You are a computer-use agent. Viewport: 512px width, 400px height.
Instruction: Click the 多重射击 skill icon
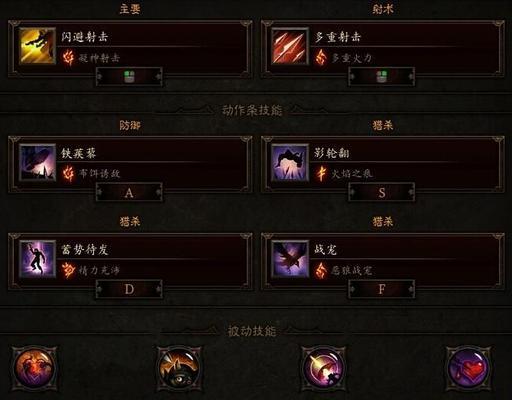290,46
